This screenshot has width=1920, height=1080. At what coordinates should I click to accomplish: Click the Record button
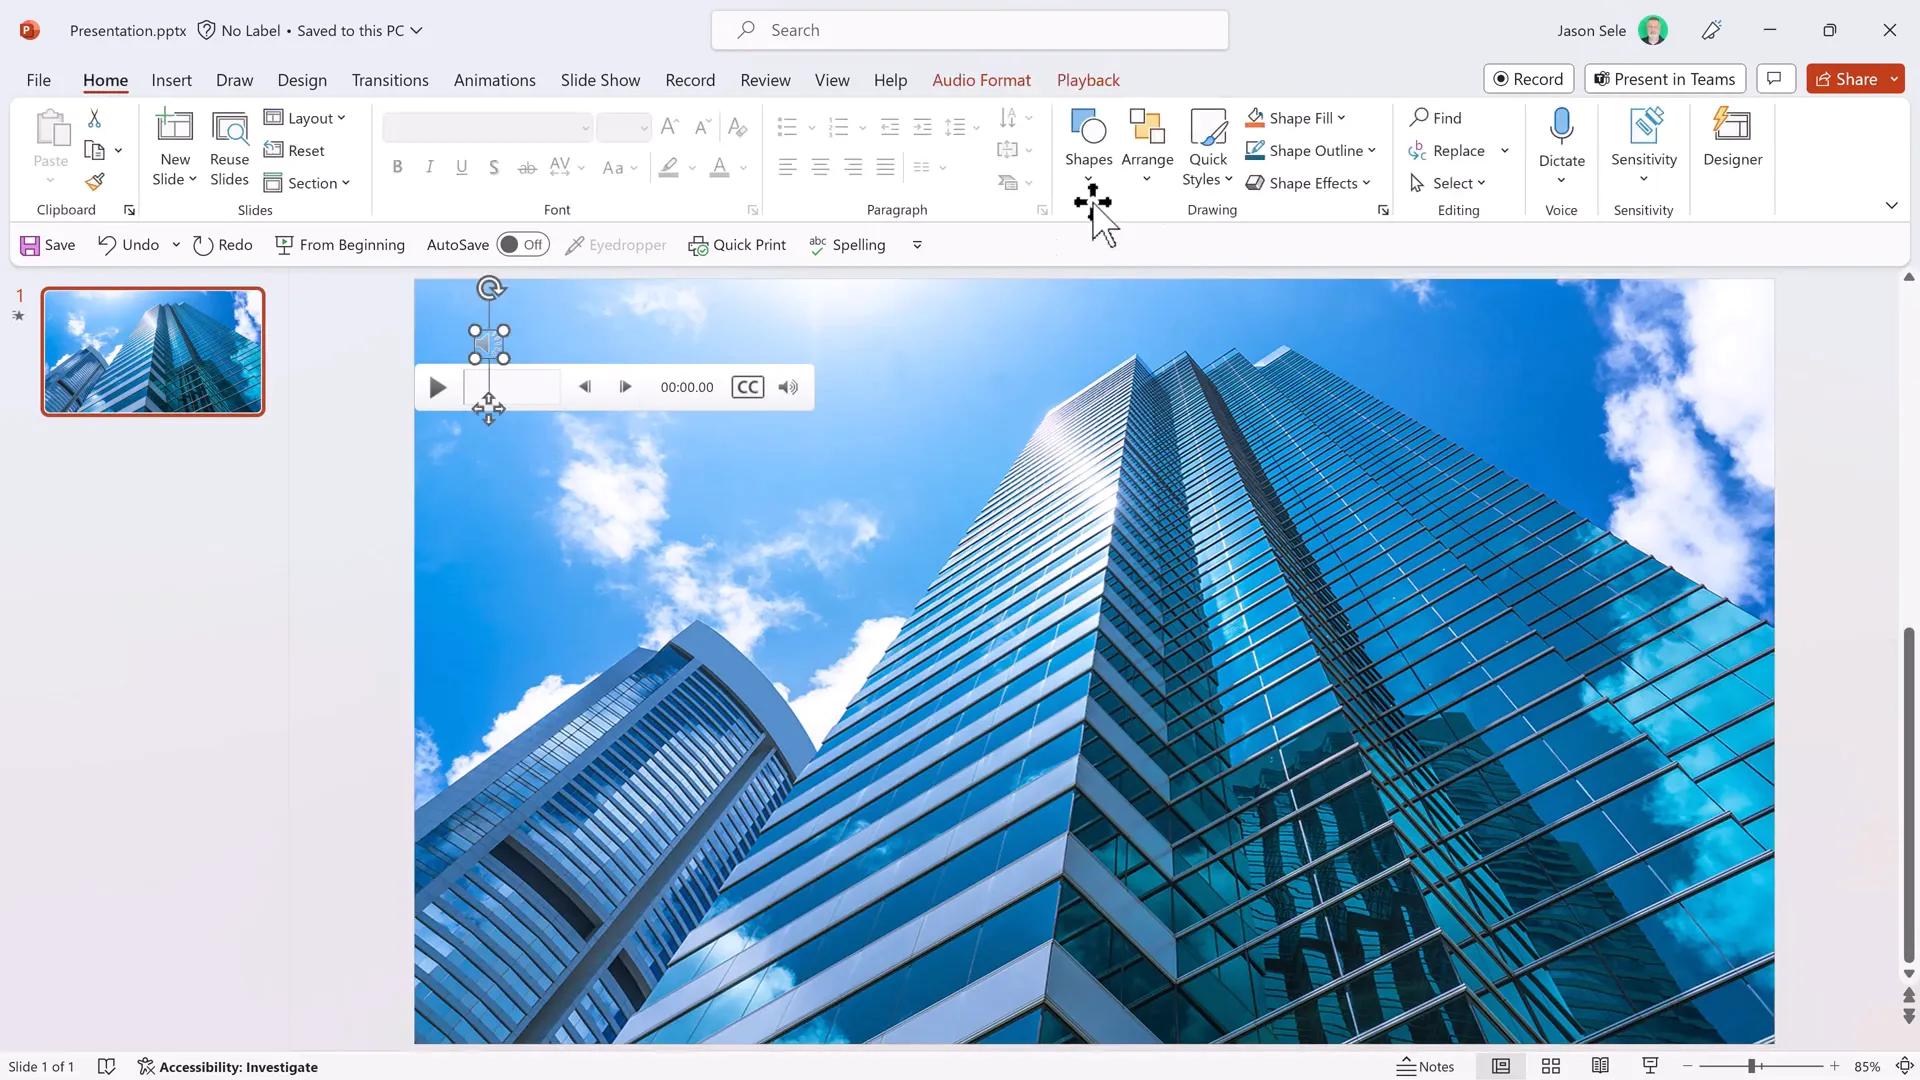pyautogui.click(x=1528, y=79)
